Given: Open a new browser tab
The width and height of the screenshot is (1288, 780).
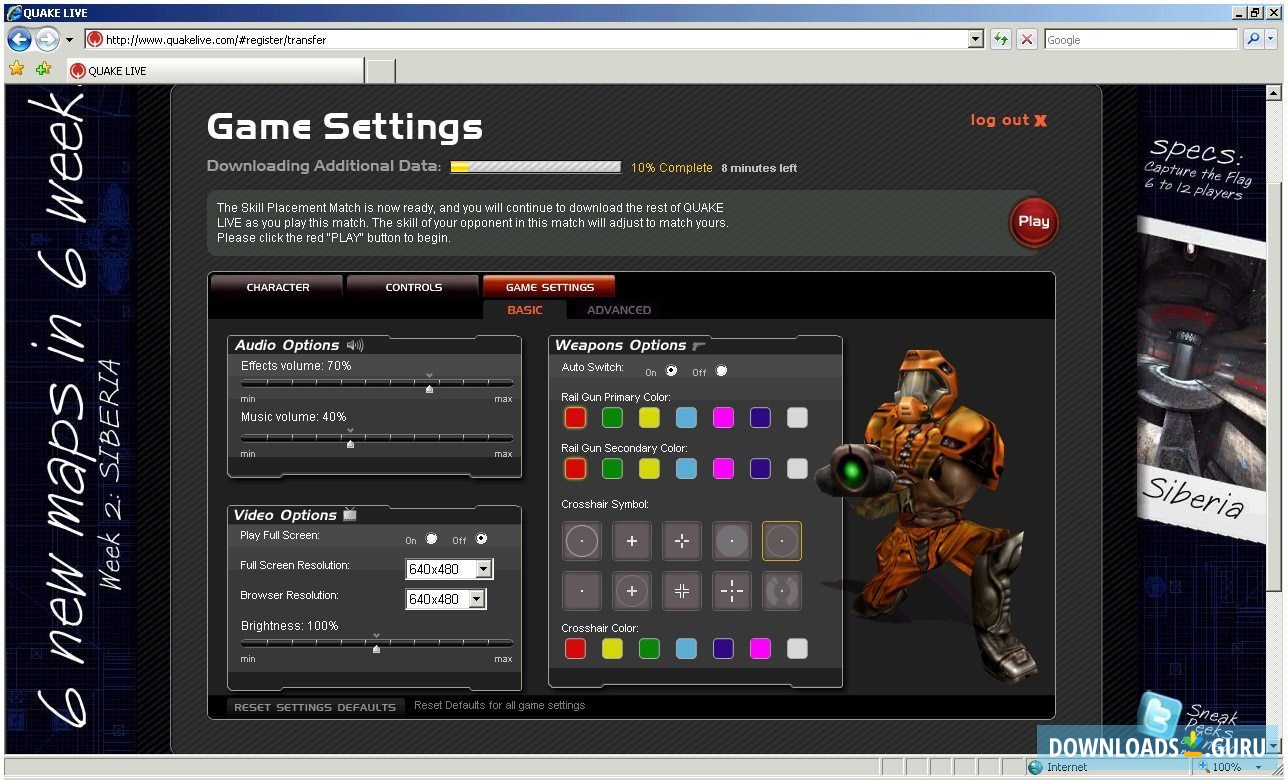Looking at the screenshot, I should pos(381,71).
